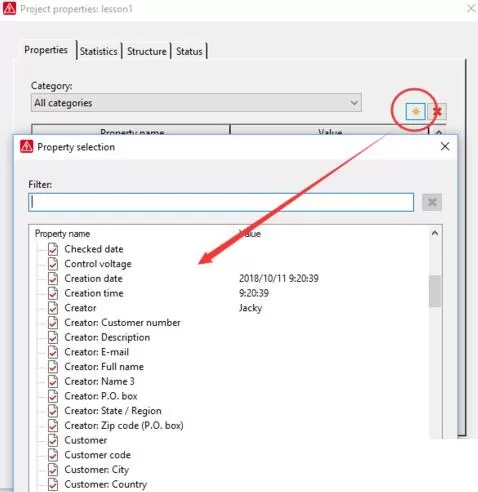The width and height of the screenshot is (478, 492).
Task: Select the Control voltage property
Action: pos(98,264)
